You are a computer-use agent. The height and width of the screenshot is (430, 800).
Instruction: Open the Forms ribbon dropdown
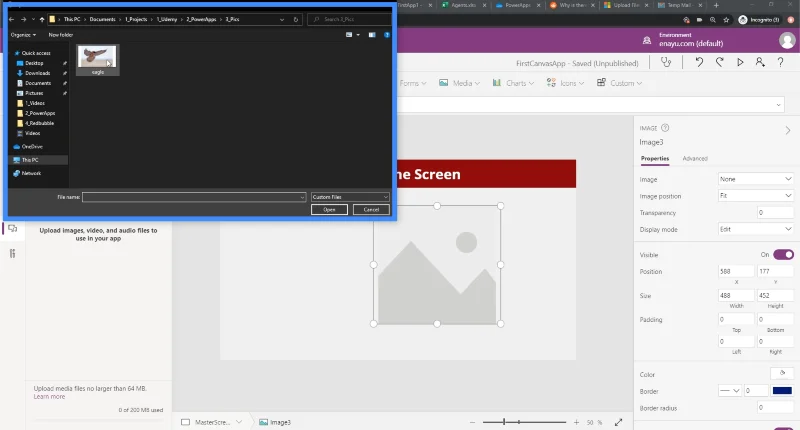[413, 83]
